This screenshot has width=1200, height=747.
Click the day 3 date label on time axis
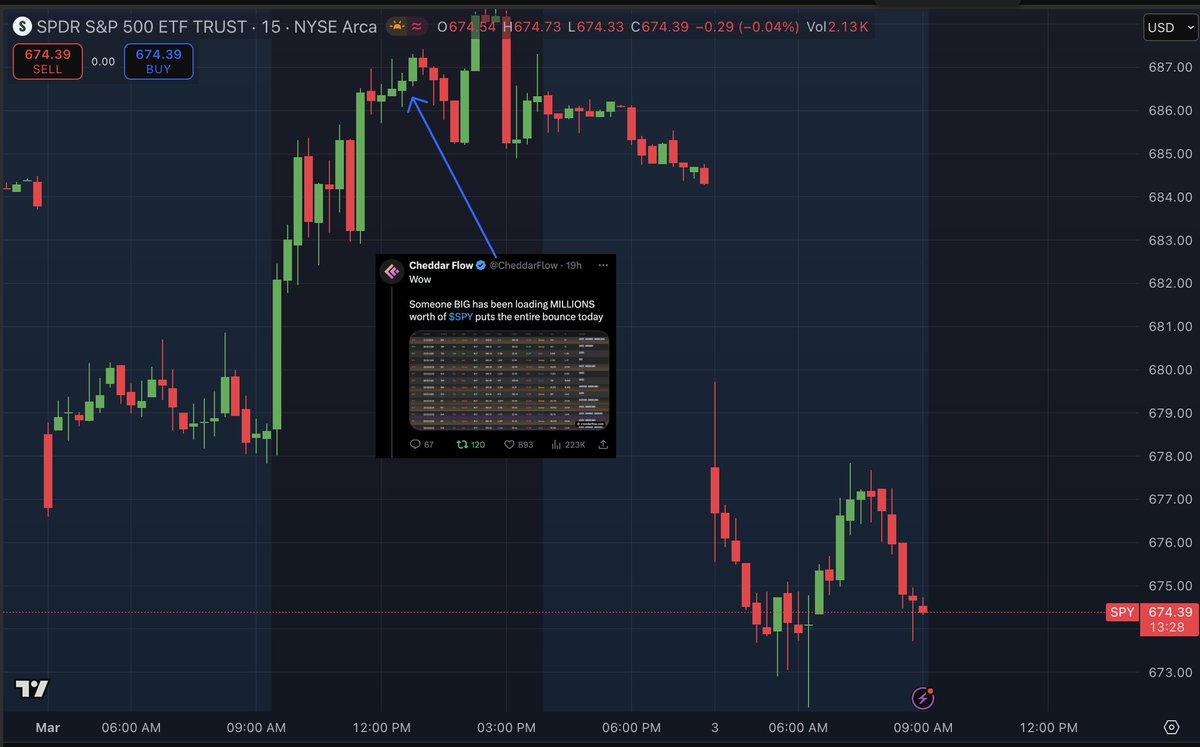714,727
